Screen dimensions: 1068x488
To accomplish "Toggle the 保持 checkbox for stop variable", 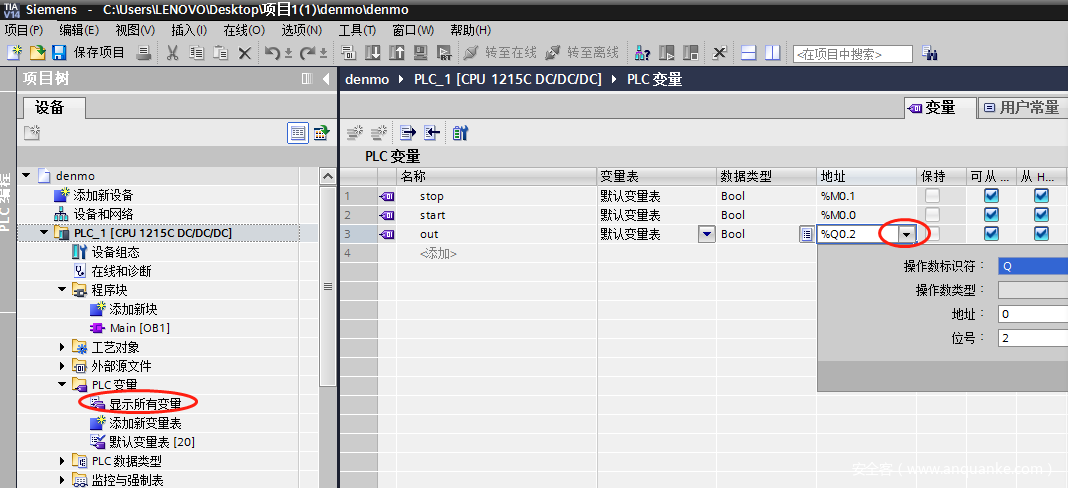I will (x=932, y=196).
